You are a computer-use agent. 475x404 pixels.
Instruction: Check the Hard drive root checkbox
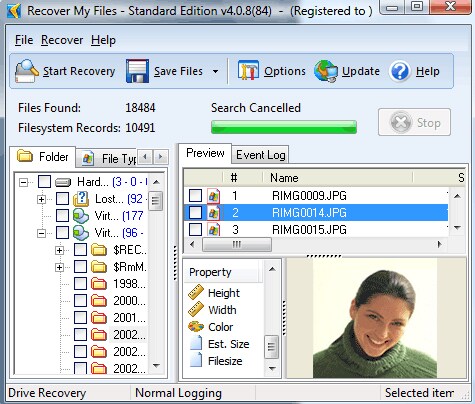[44, 182]
